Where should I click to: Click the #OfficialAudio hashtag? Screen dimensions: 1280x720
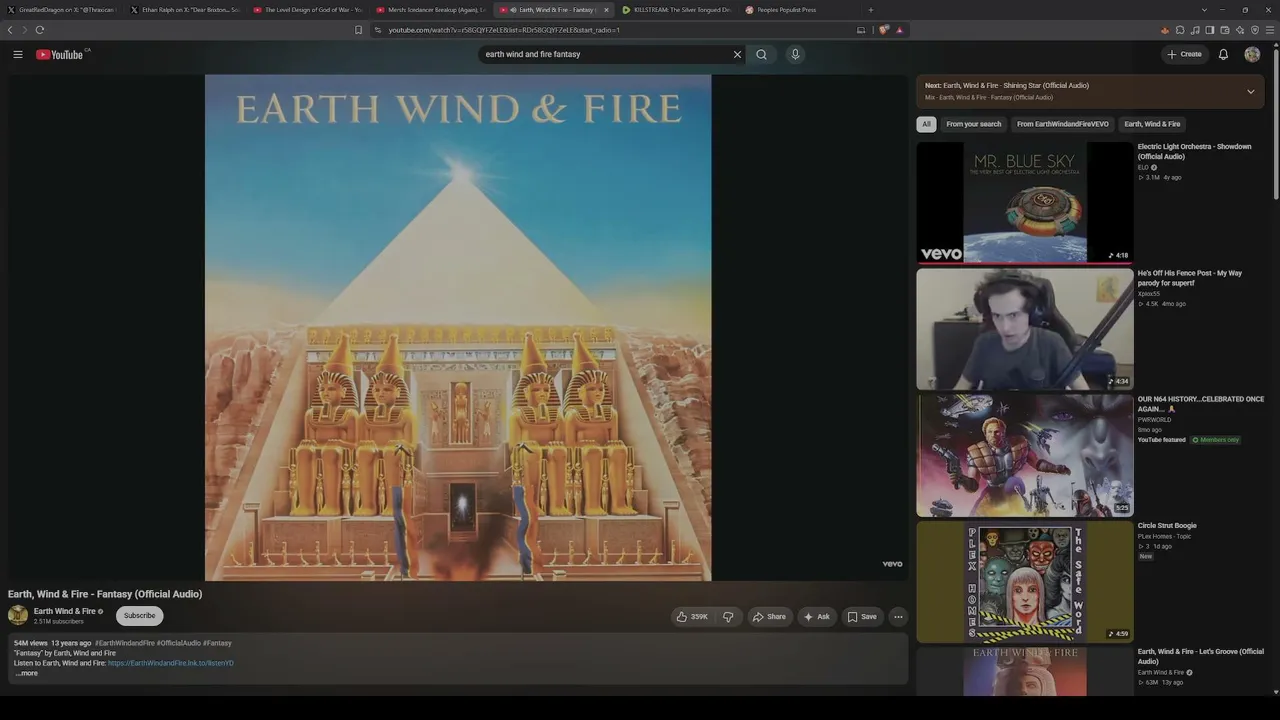click(x=178, y=643)
